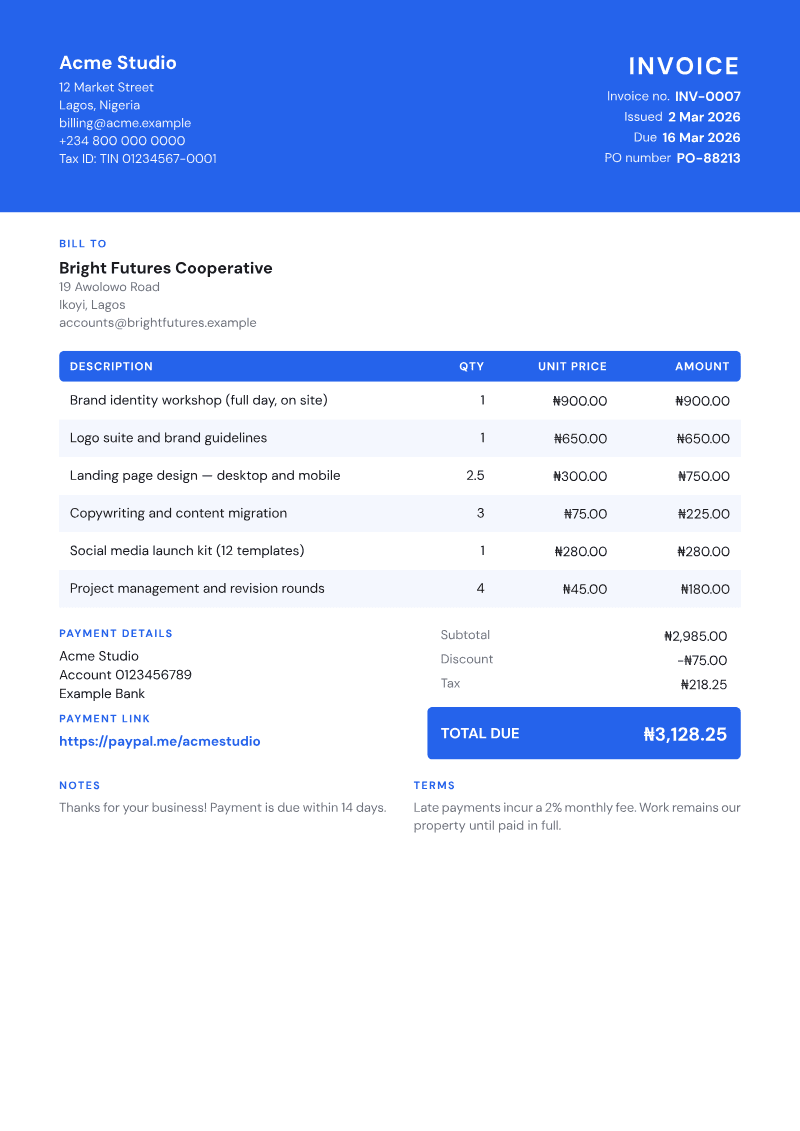Select the client name Bright Futures Cooperative
The height and width of the screenshot is (1131, 800).
(x=166, y=268)
